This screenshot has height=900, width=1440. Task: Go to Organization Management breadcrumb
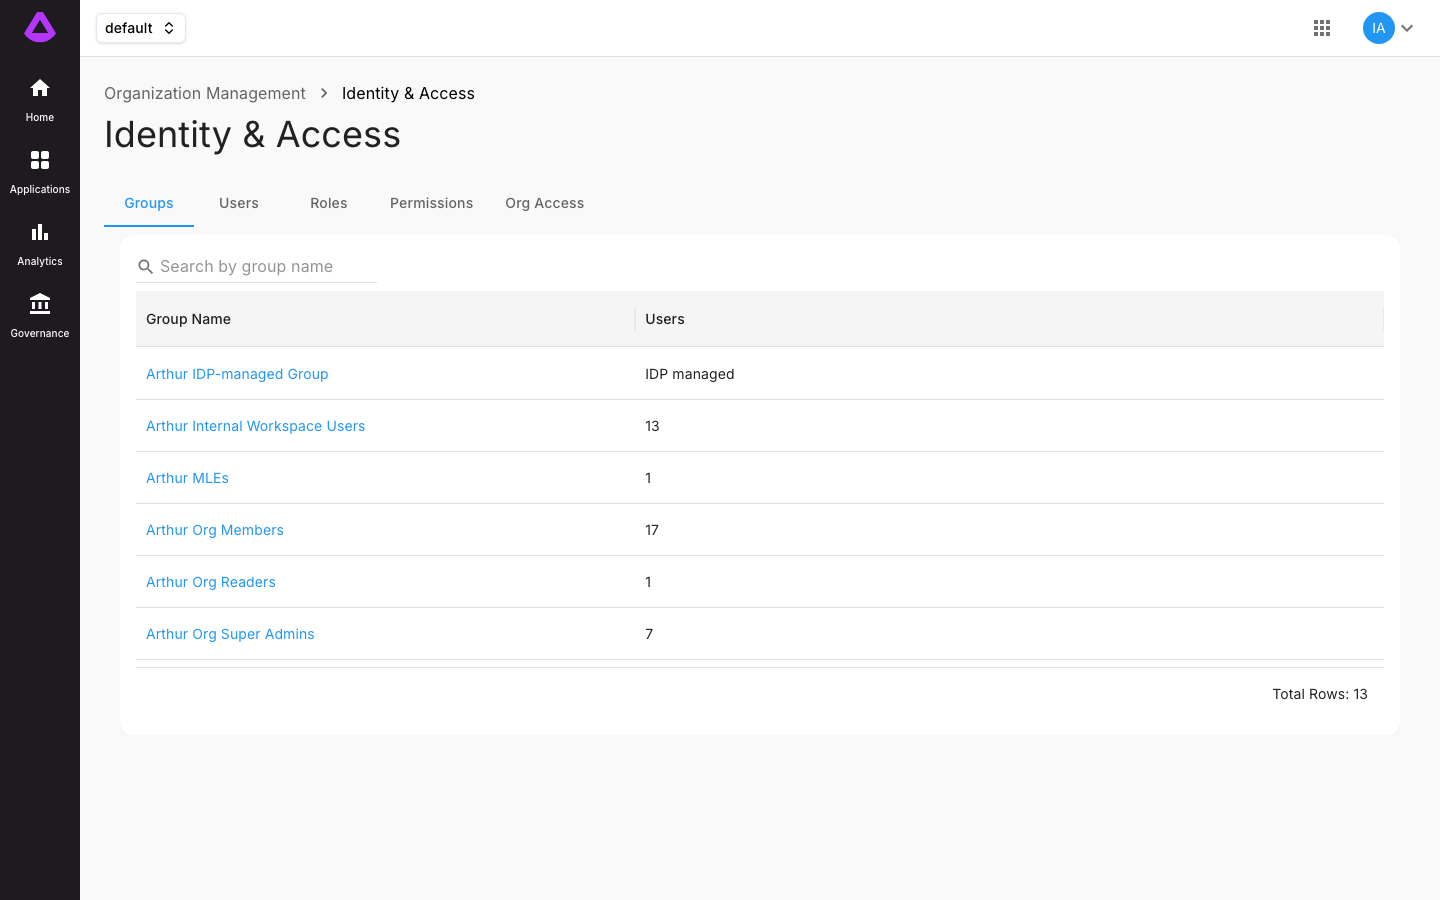(x=205, y=93)
